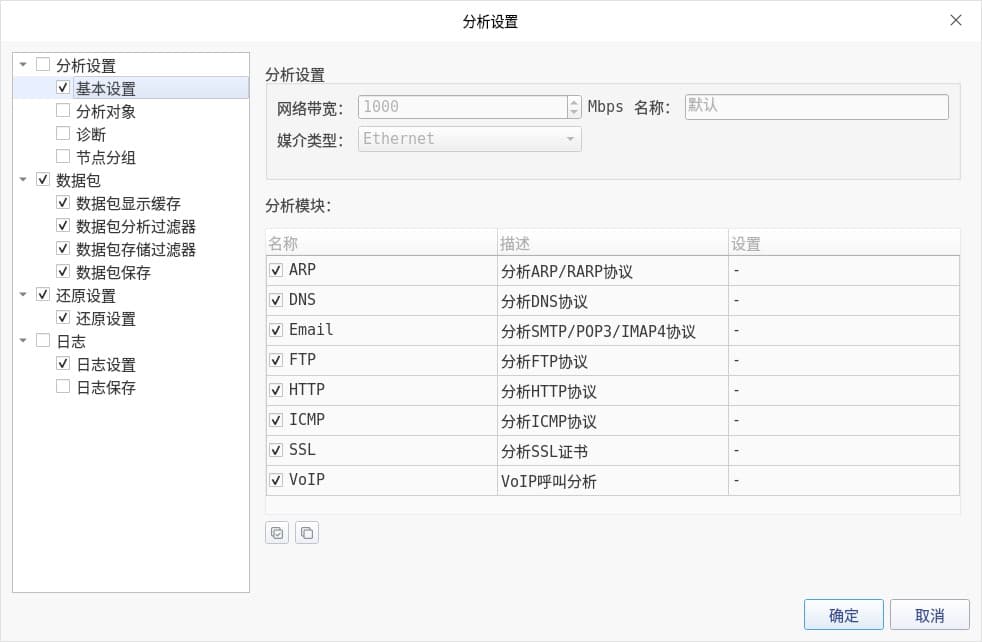982x642 pixels.
Task: Collapse the 日志 tree node
Action: pyautogui.click(x=23, y=341)
